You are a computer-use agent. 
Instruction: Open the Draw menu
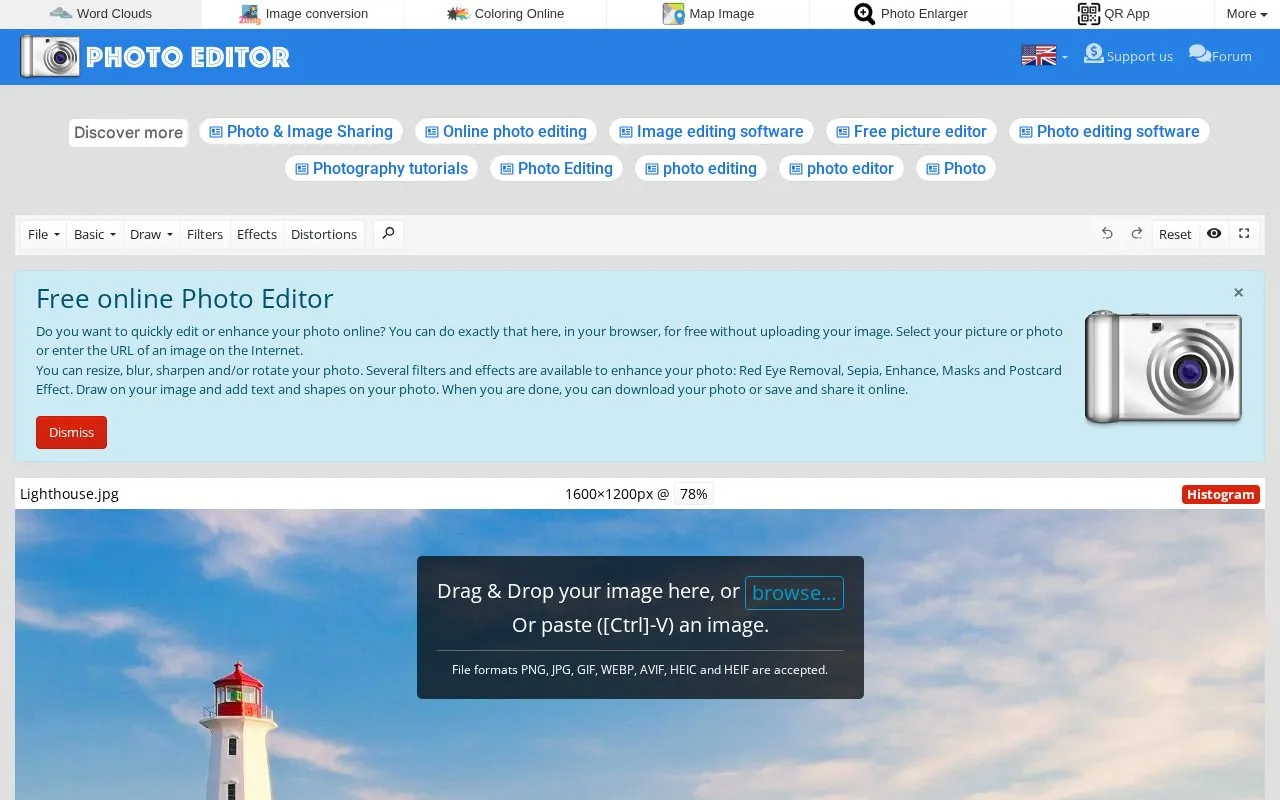(151, 234)
